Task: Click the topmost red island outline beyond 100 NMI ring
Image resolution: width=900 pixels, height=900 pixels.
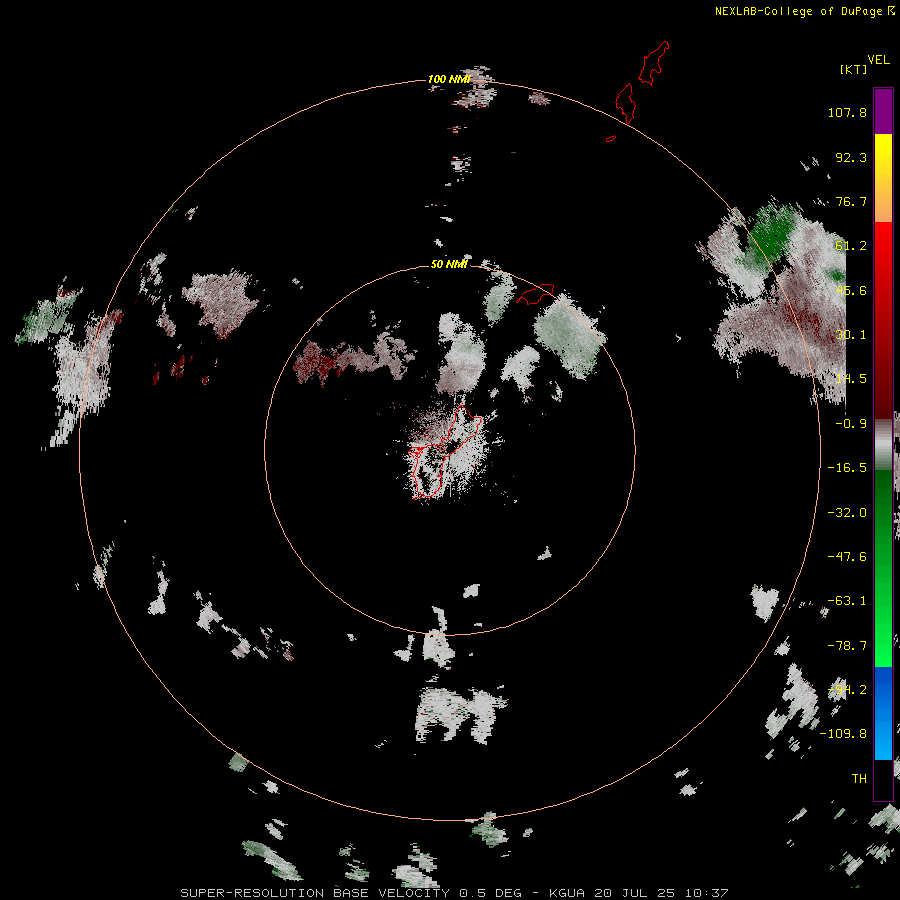Action: coord(654,63)
